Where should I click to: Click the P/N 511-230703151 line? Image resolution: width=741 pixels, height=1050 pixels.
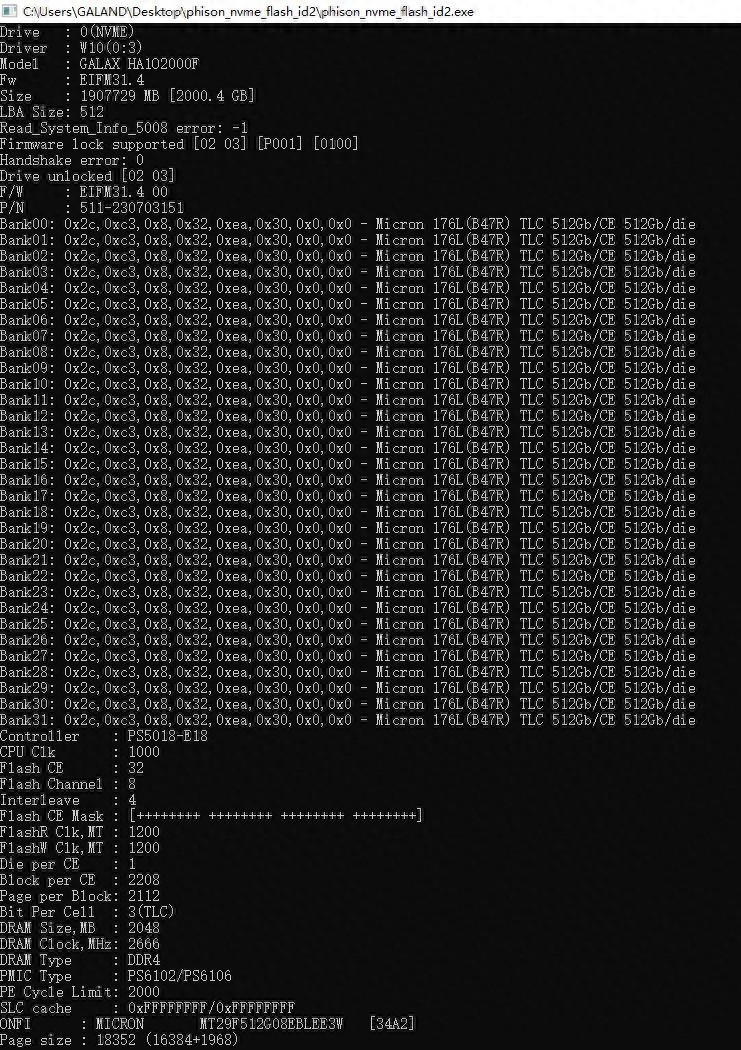pos(92,208)
